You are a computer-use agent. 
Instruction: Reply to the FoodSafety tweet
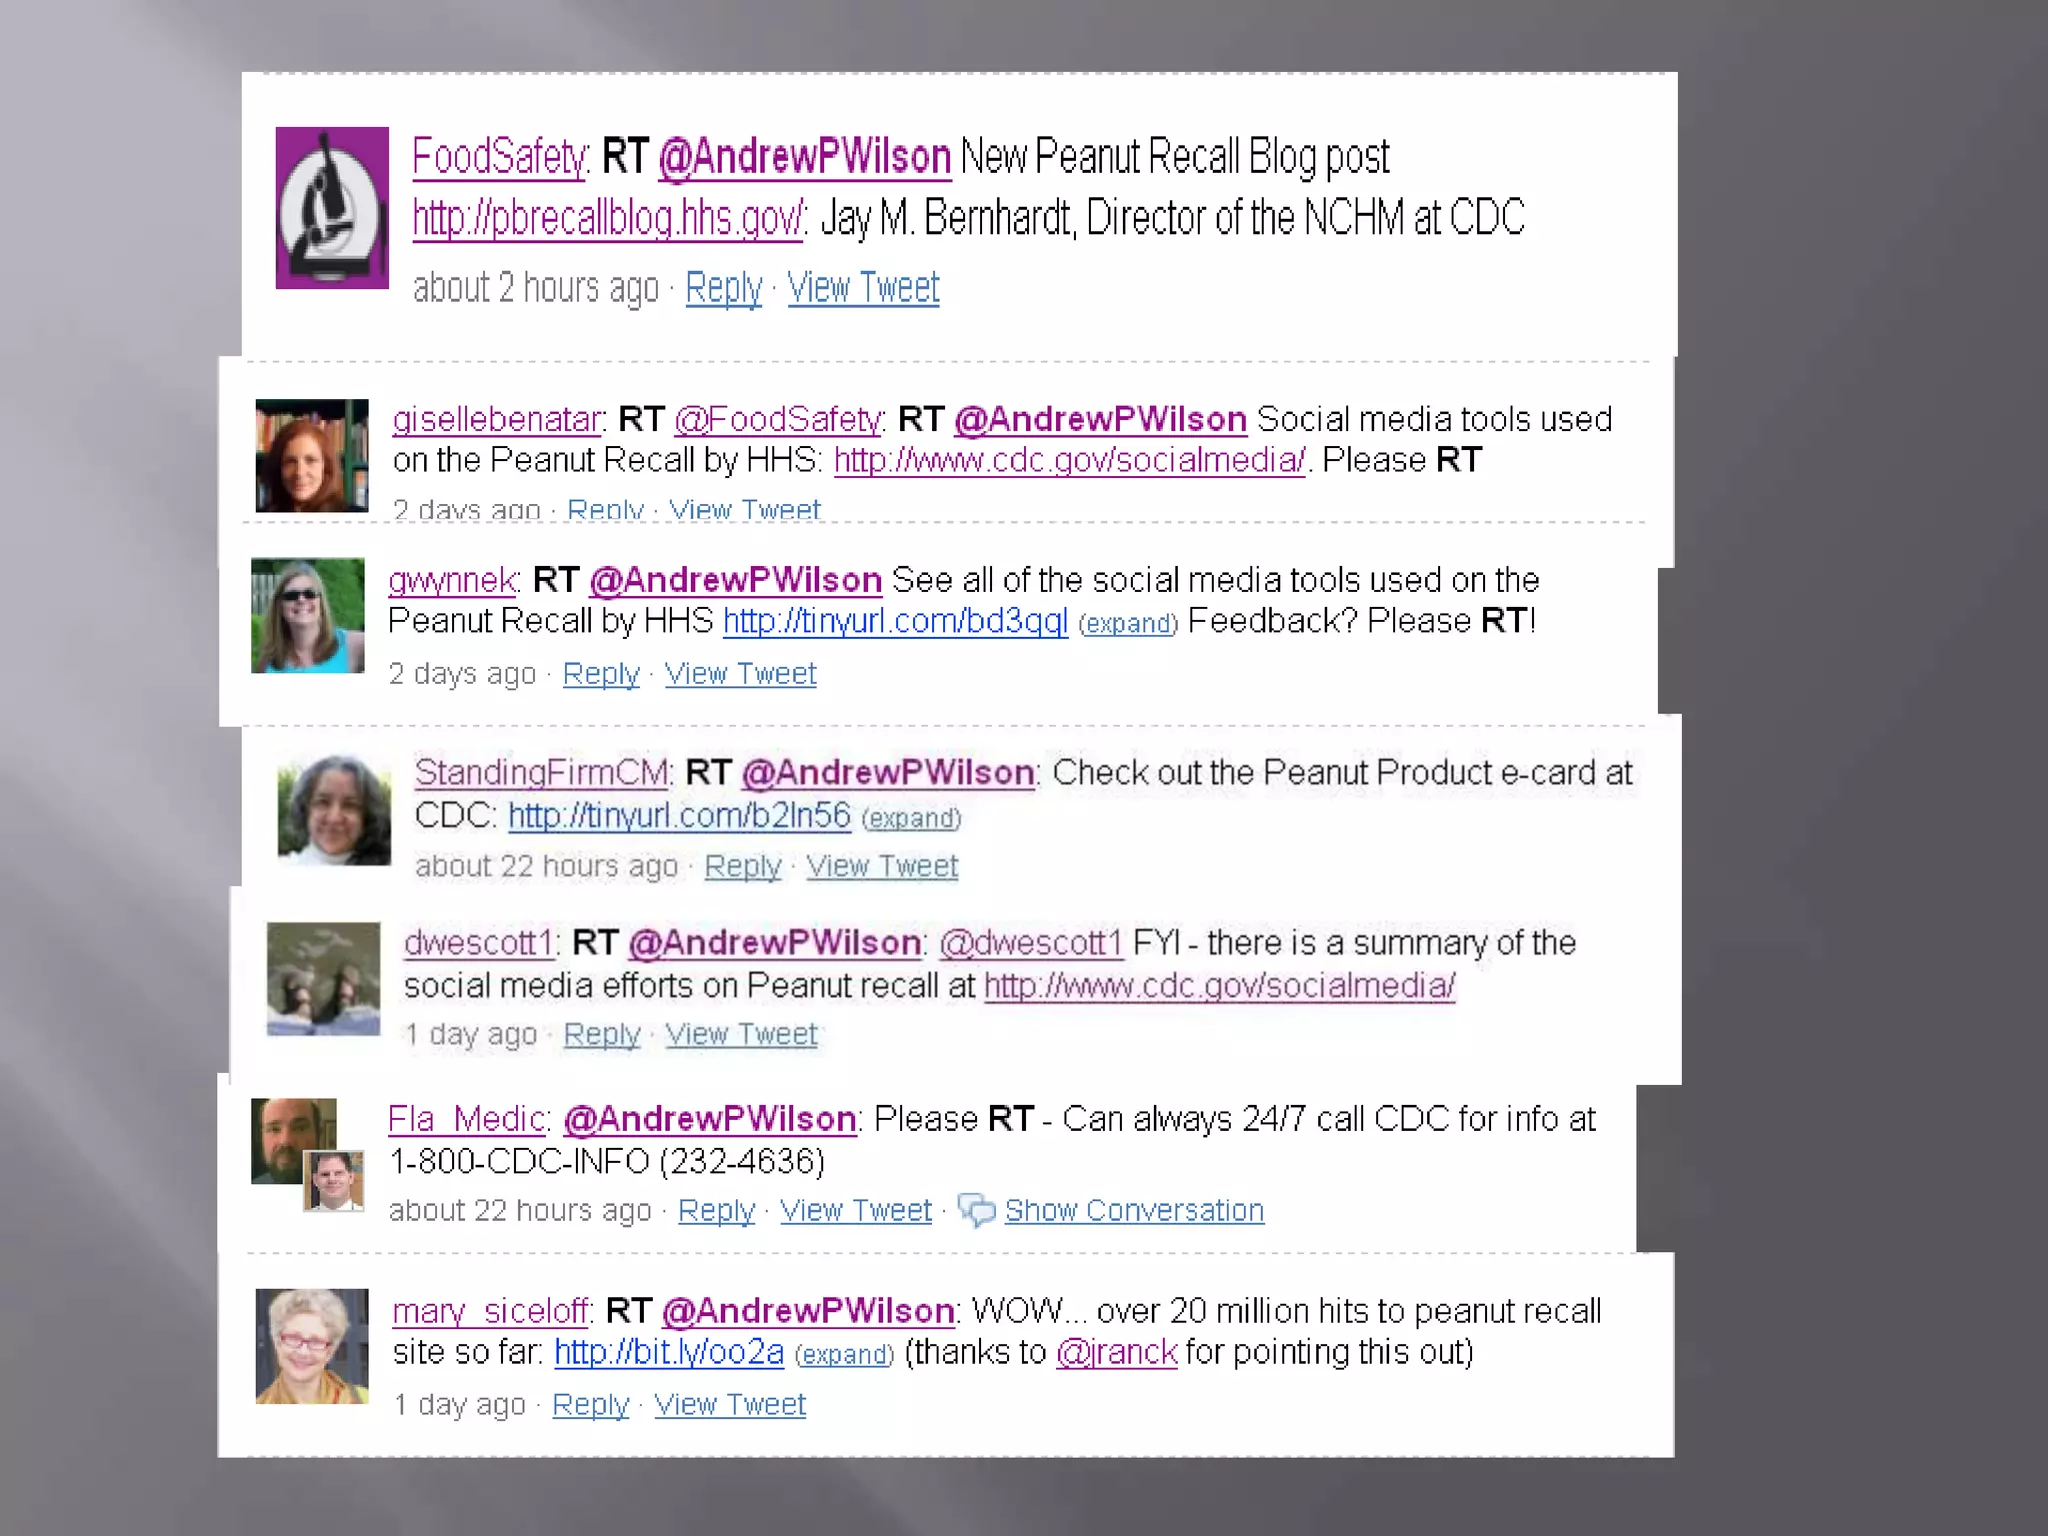point(724,288)
